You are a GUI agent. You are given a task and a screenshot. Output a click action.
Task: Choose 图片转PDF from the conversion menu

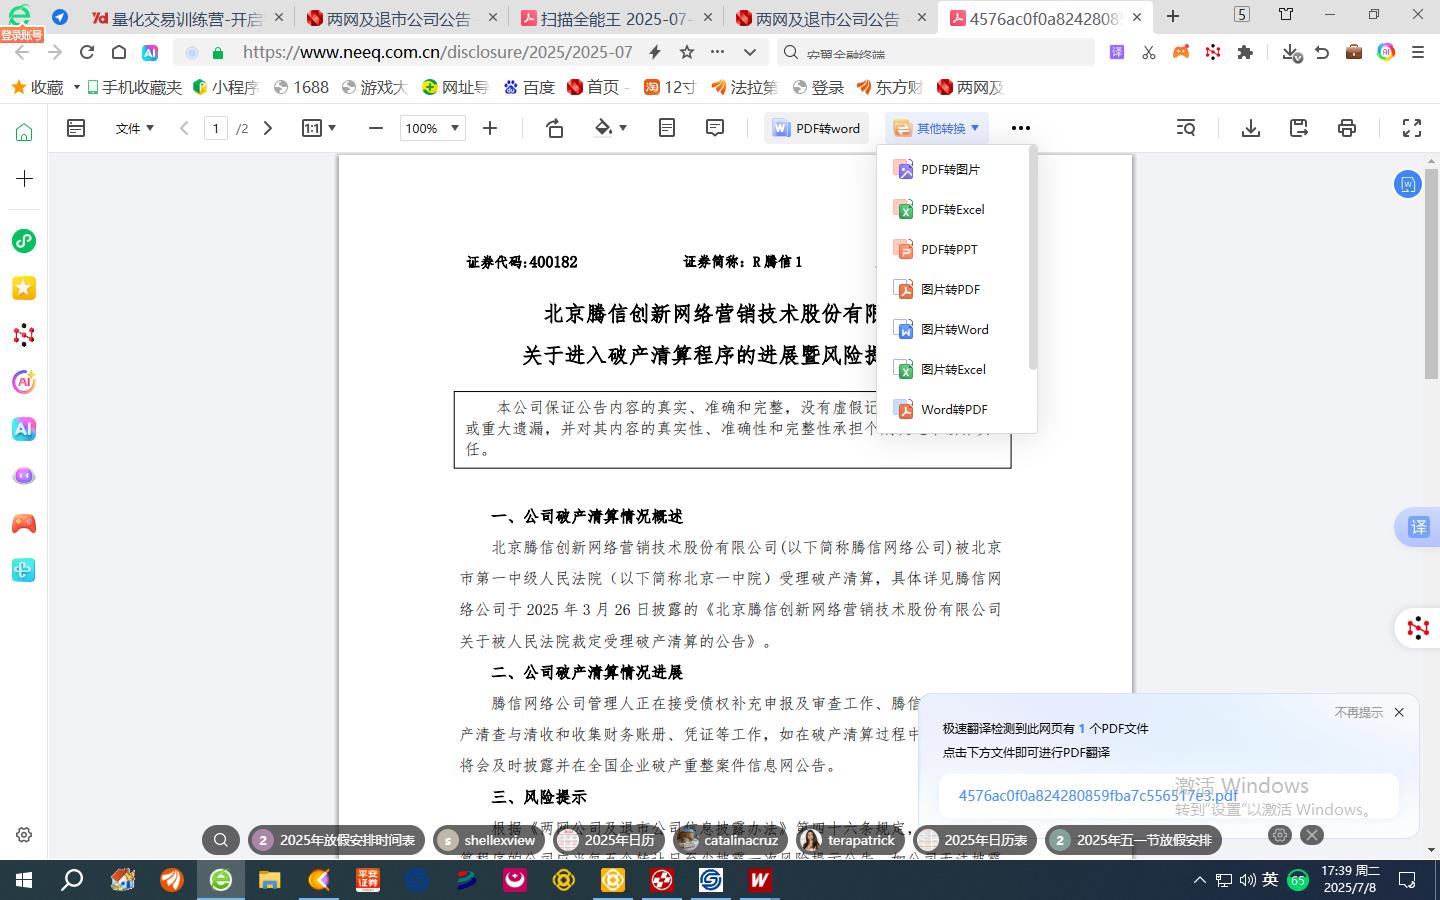point(950,290)
